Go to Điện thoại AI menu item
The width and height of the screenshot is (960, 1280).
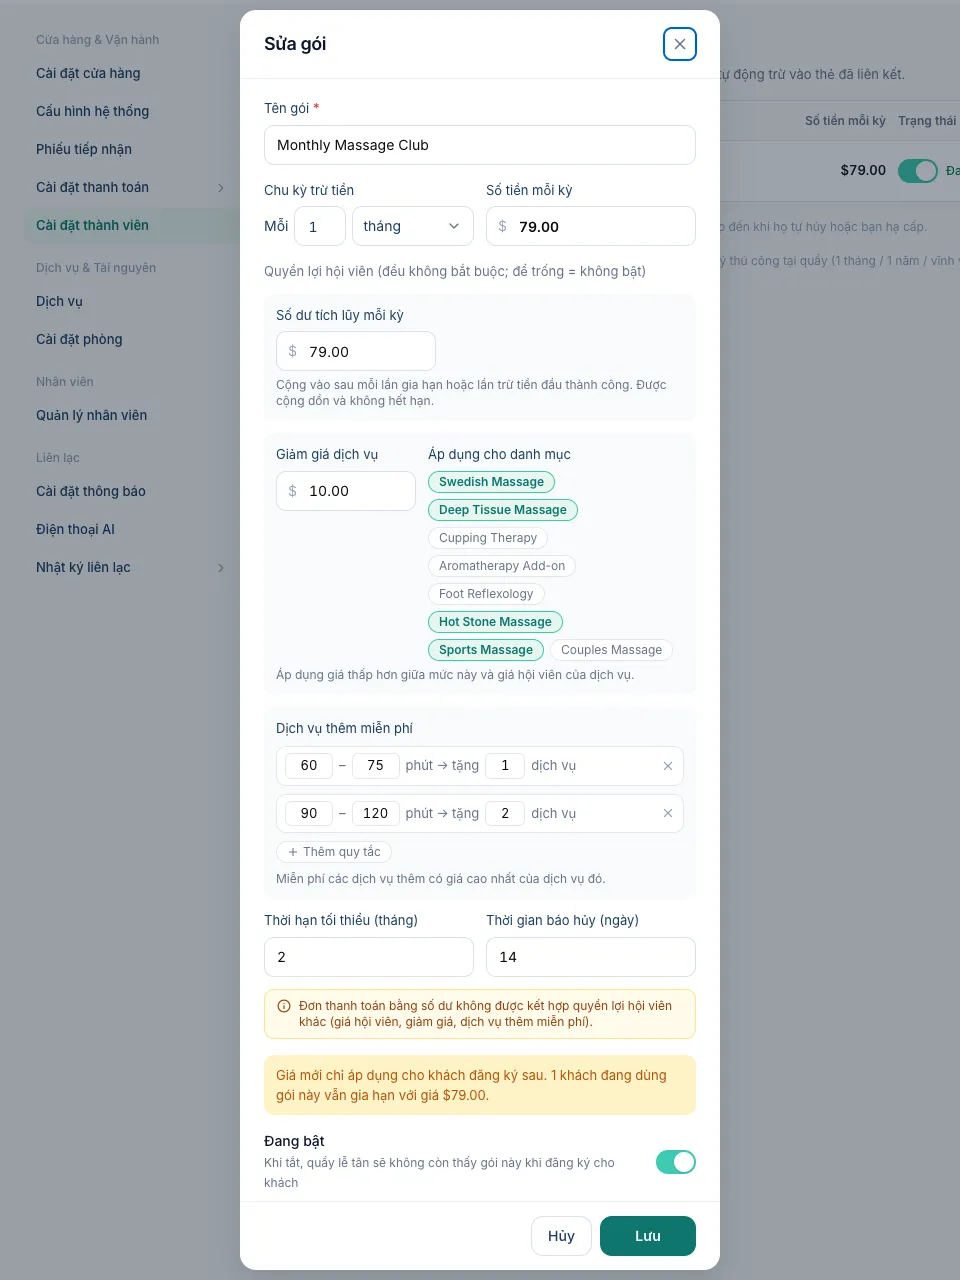click(x=75, y=529)
